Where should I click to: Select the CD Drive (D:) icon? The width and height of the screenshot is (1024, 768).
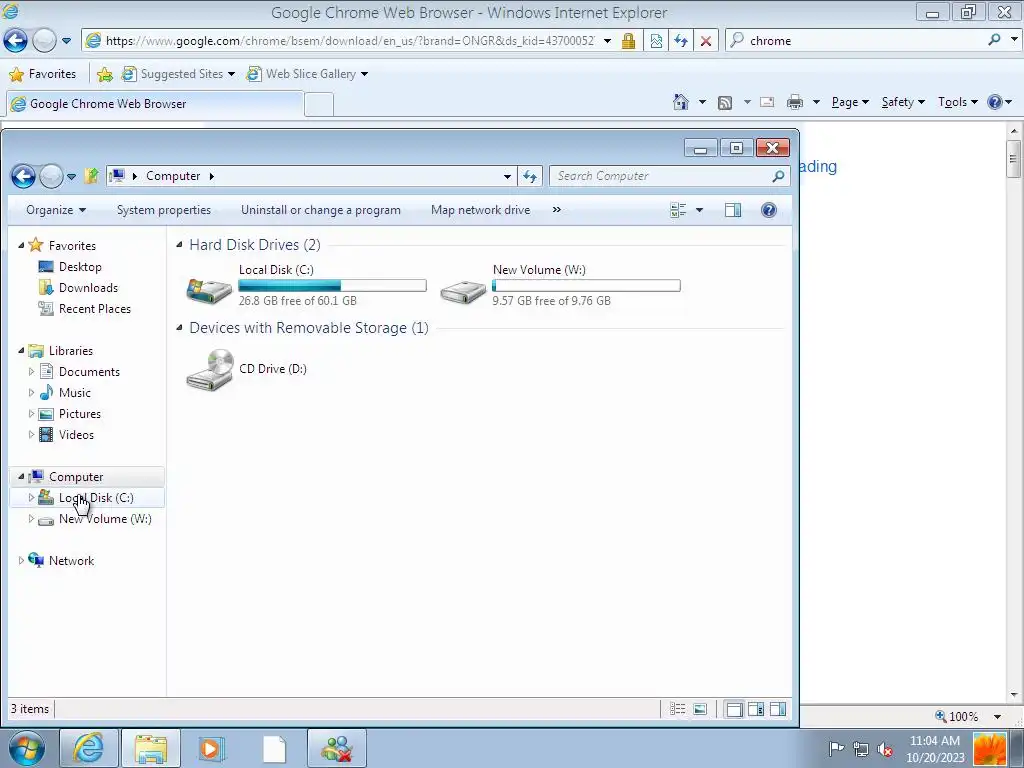pyautogui.click(x=210, y=370)
